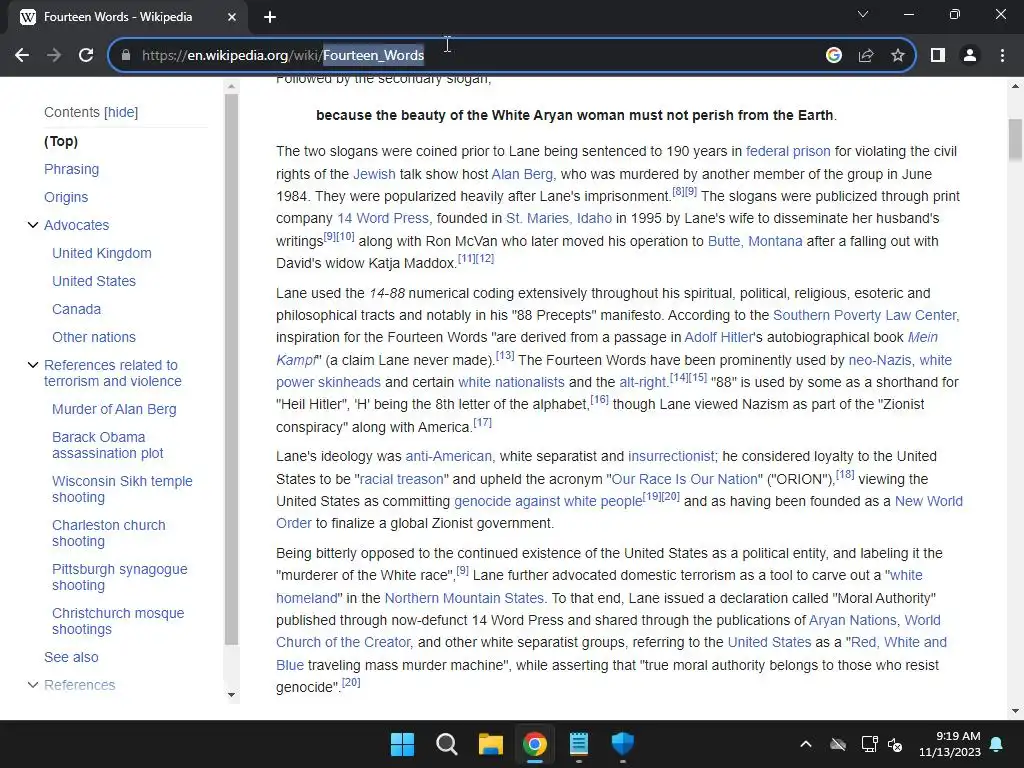
Task: Show hidden system tray icons
Action: point(806,744)
